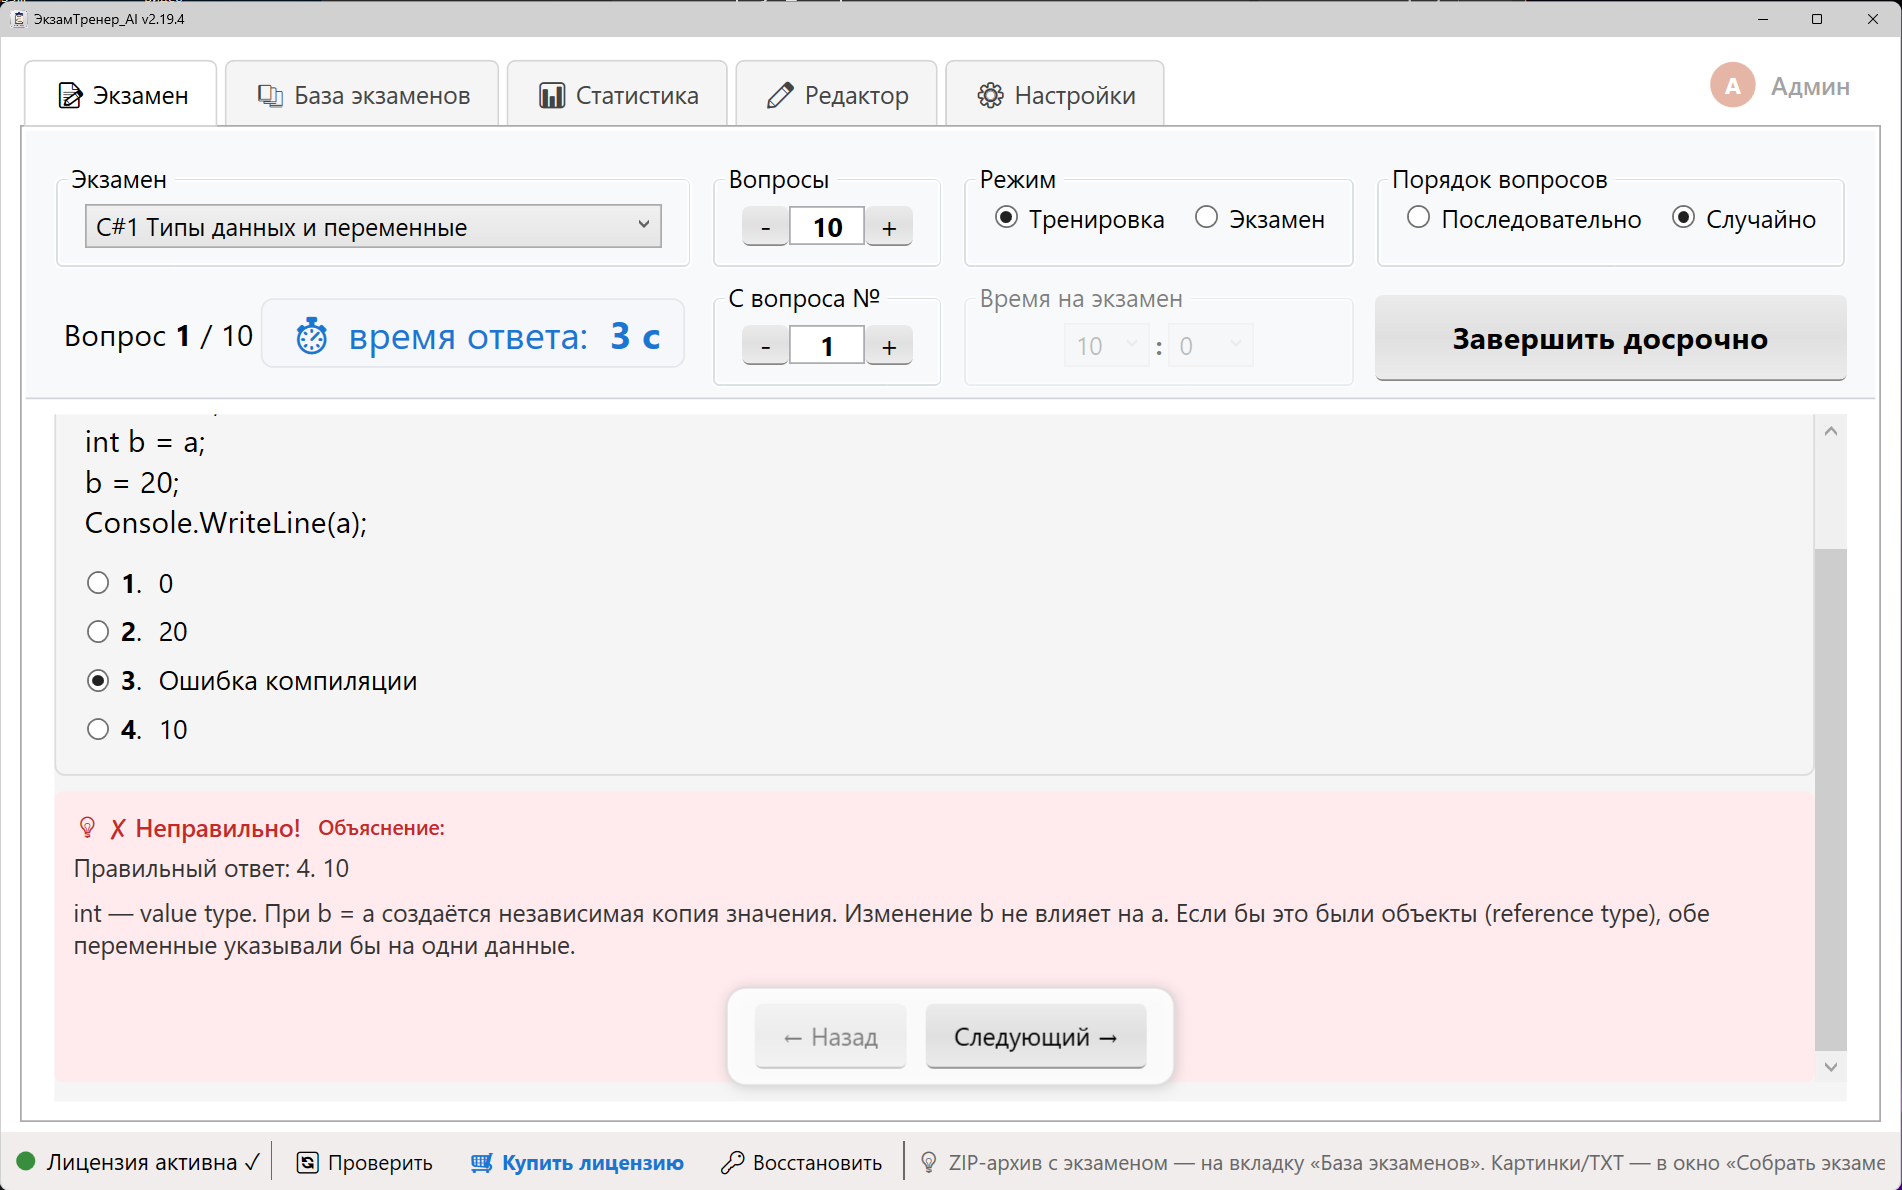Click the Правильный ответ: 4. 10 text
1902x1190 pixels.
coord(211,869)
